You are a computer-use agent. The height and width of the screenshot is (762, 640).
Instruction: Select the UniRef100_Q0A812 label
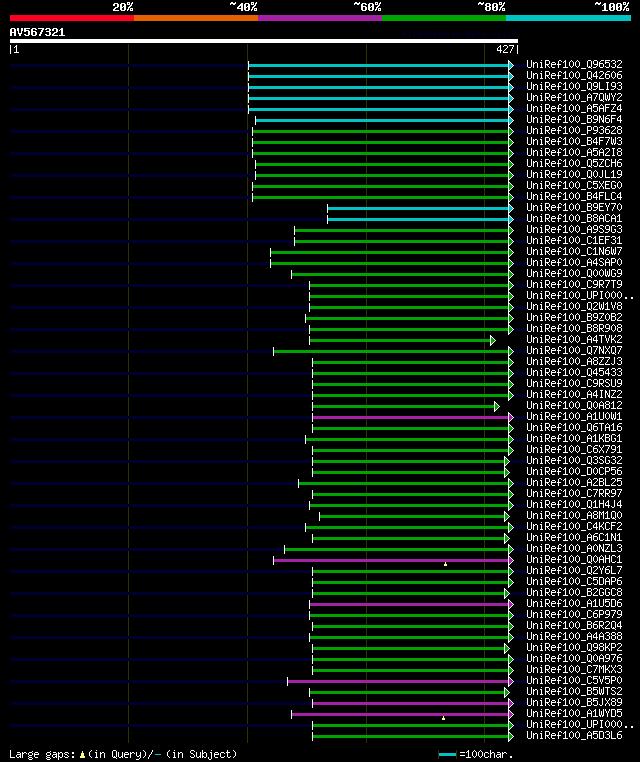point(574,405)
